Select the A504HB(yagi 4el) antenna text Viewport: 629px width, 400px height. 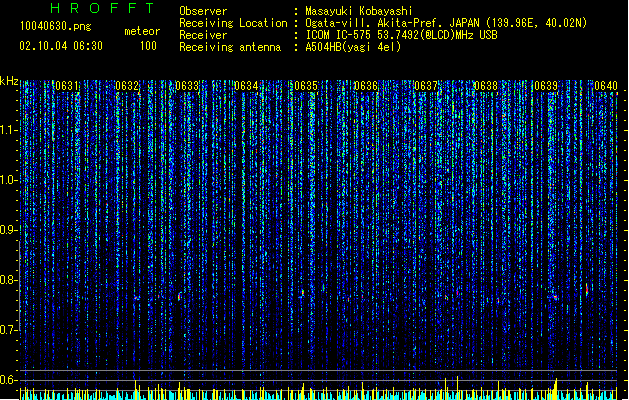tap(353, 47)
